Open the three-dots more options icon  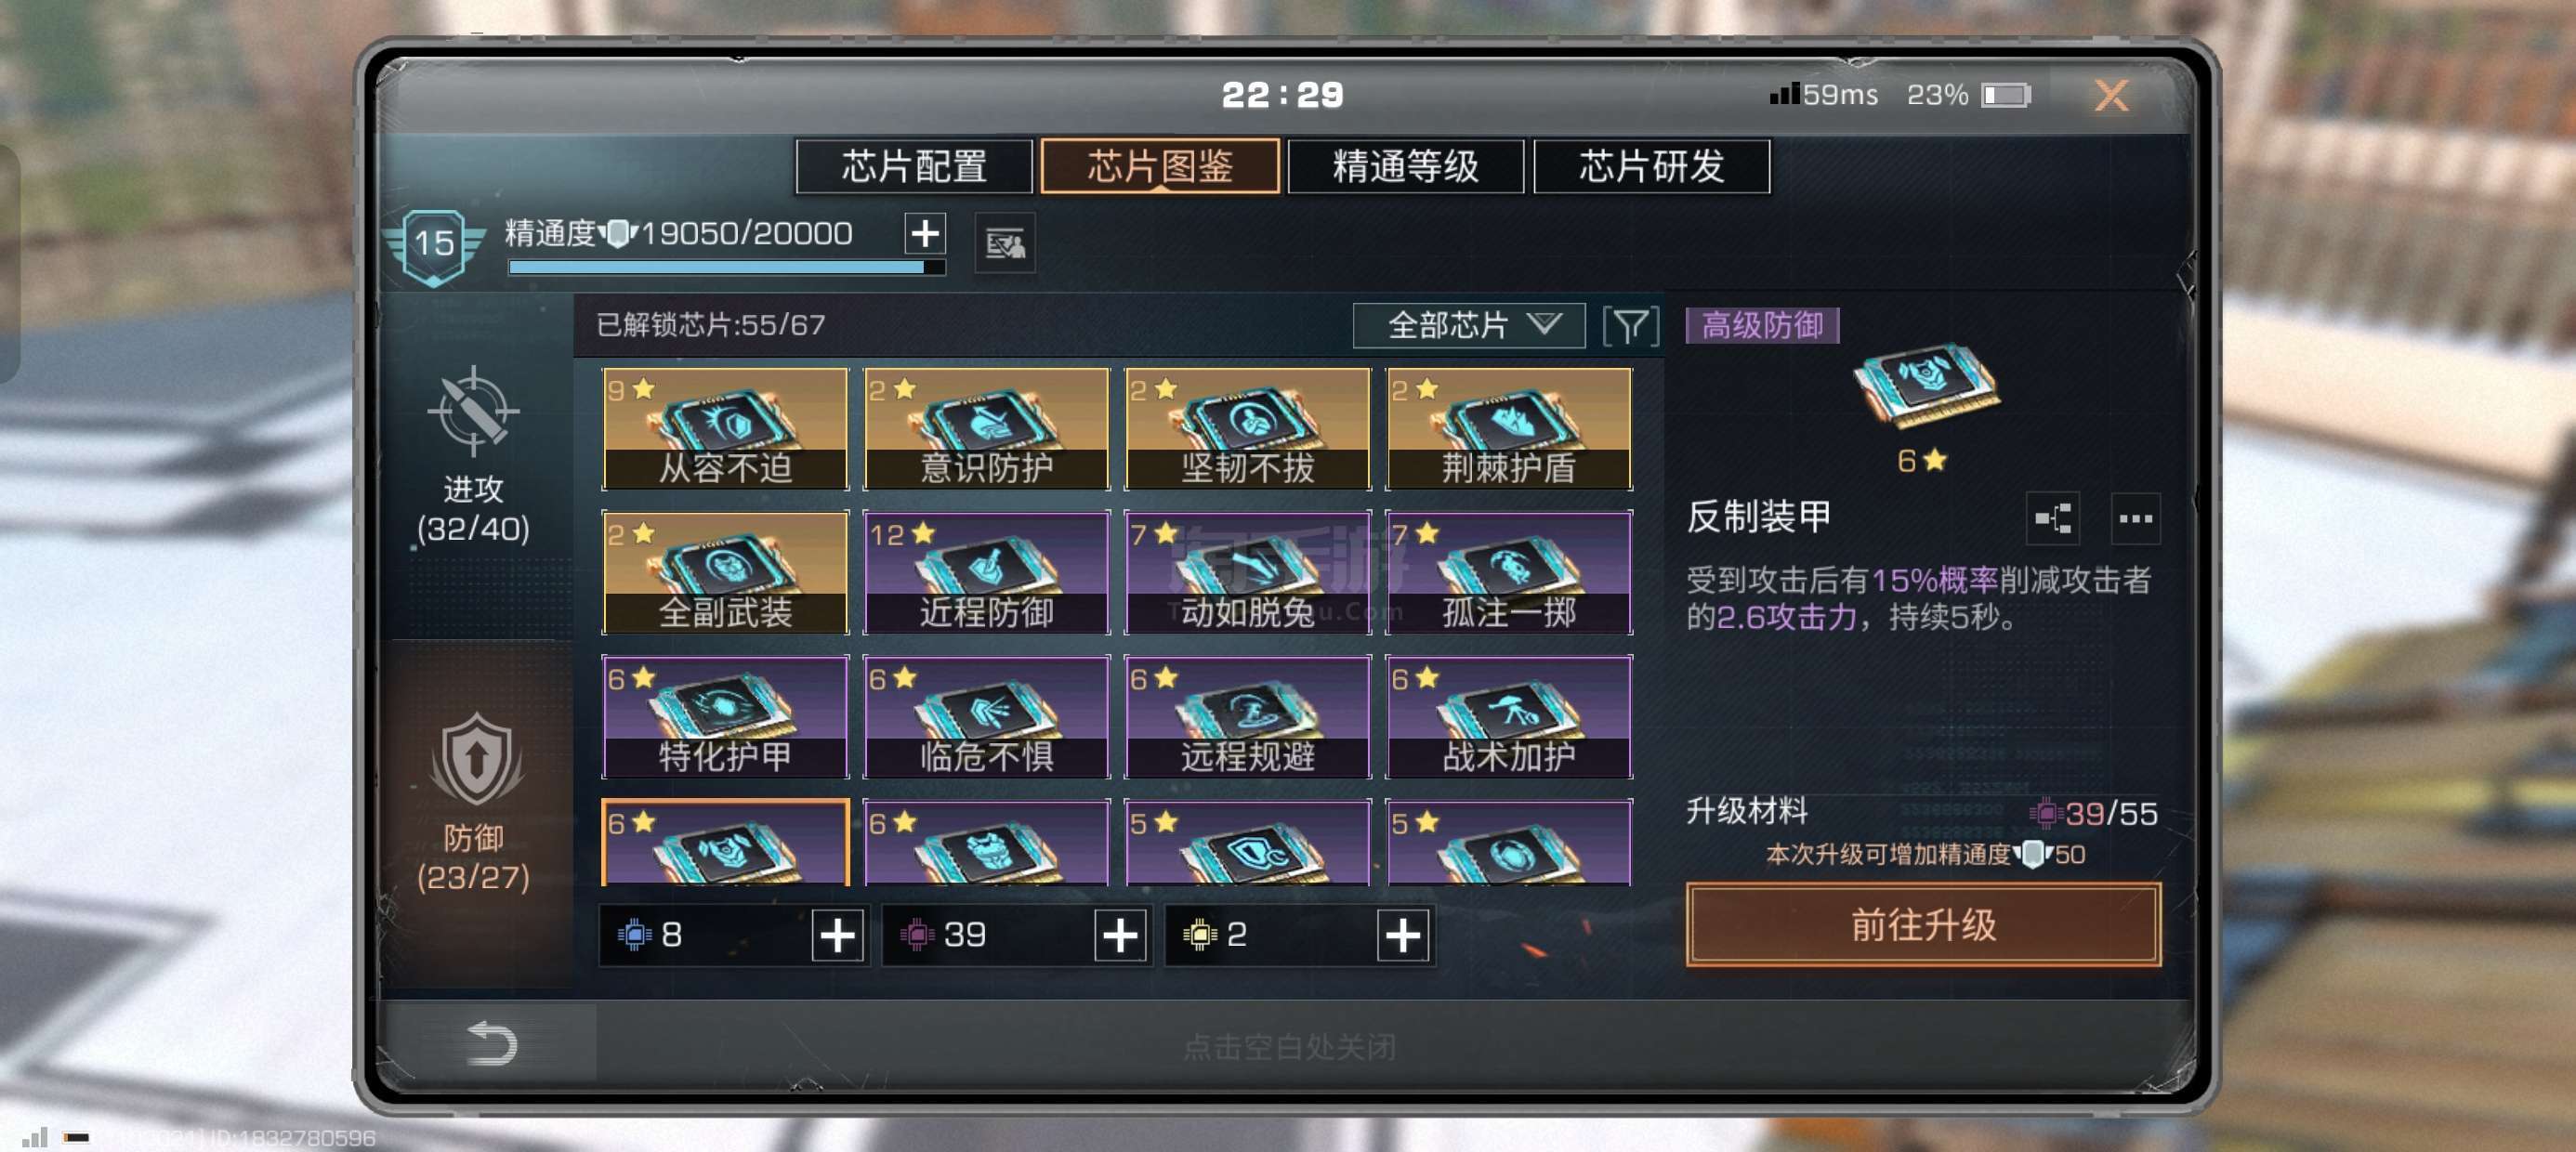[x=2135, y=518]
